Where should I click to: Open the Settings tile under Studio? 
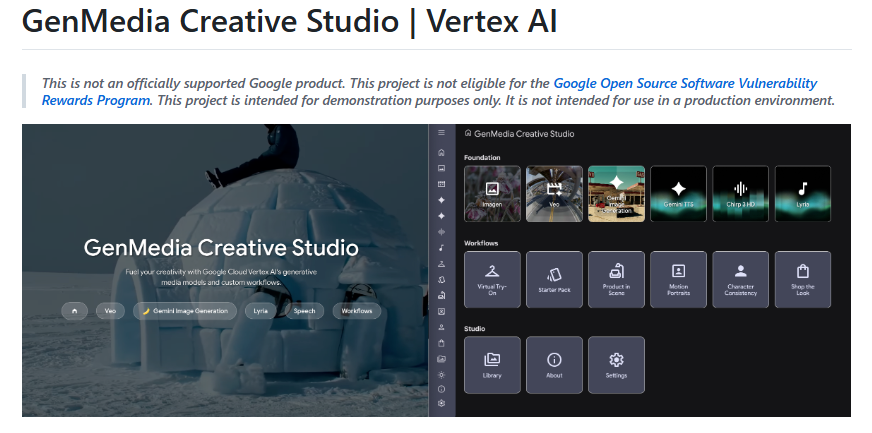[616, 365]
